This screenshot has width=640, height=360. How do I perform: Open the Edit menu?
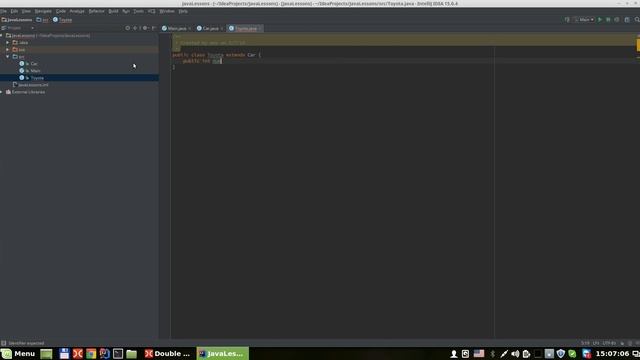[x=14, y=11]
